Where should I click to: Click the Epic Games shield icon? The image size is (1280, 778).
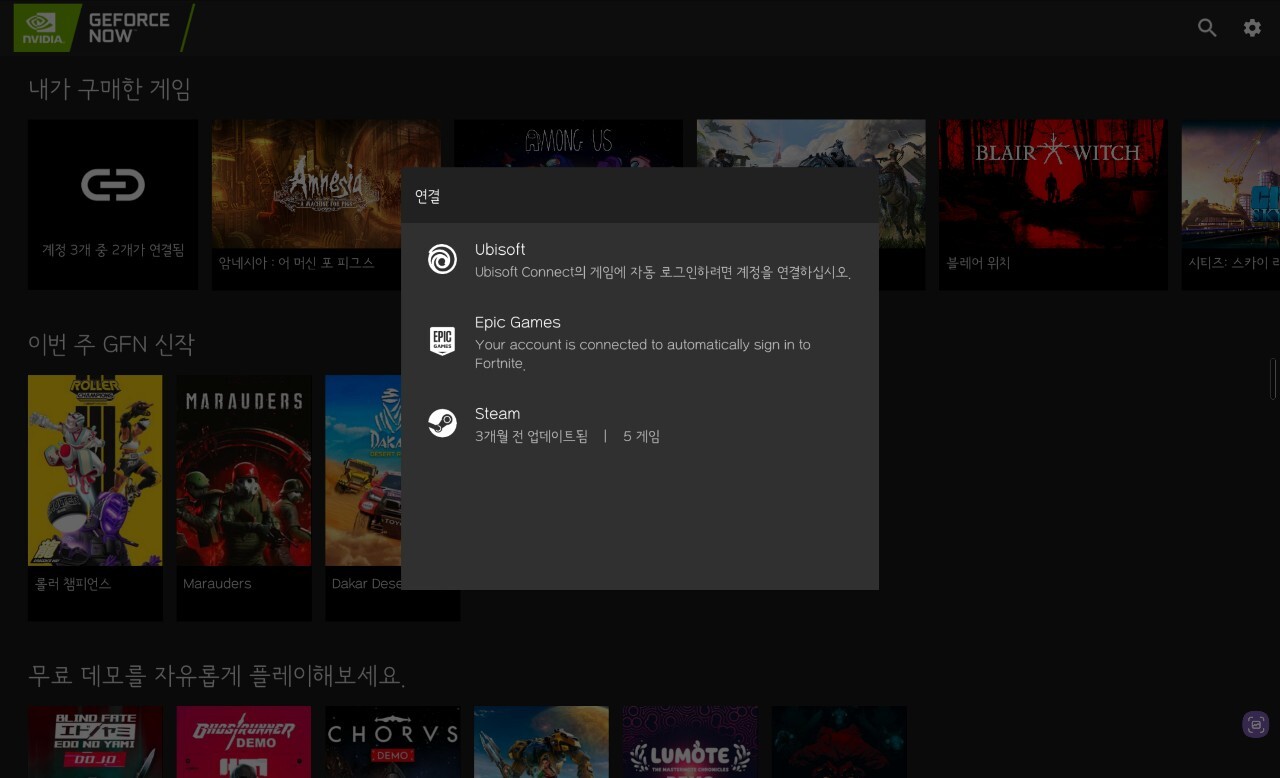(442, 341)
